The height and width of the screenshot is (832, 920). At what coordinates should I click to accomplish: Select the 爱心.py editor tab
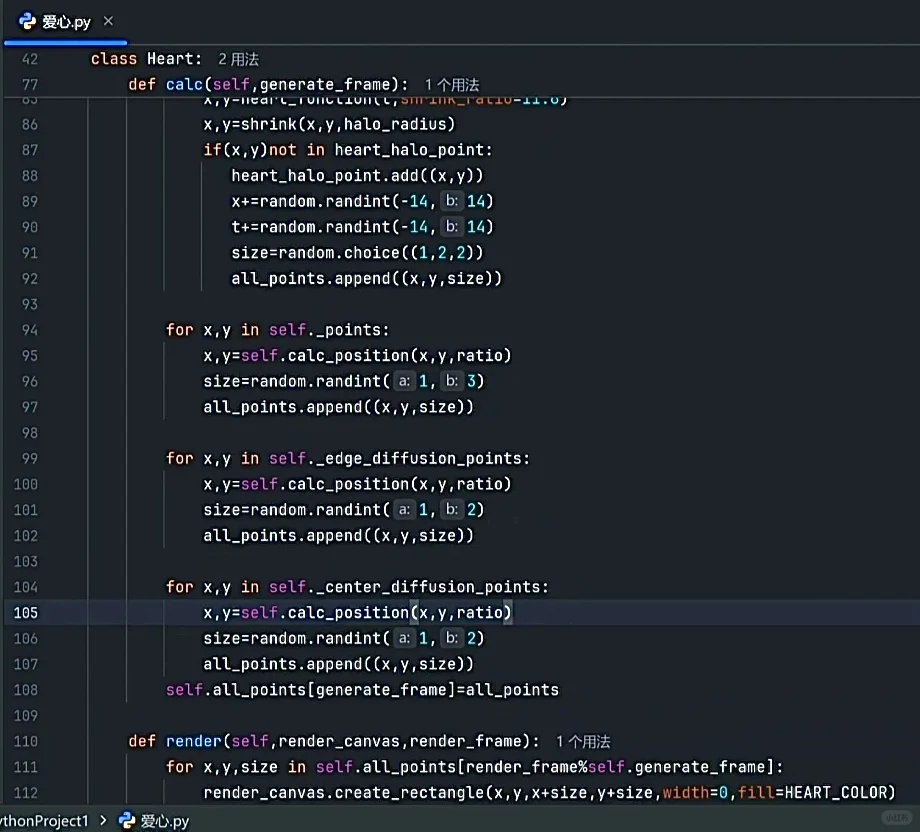click(x=66, y=22)
